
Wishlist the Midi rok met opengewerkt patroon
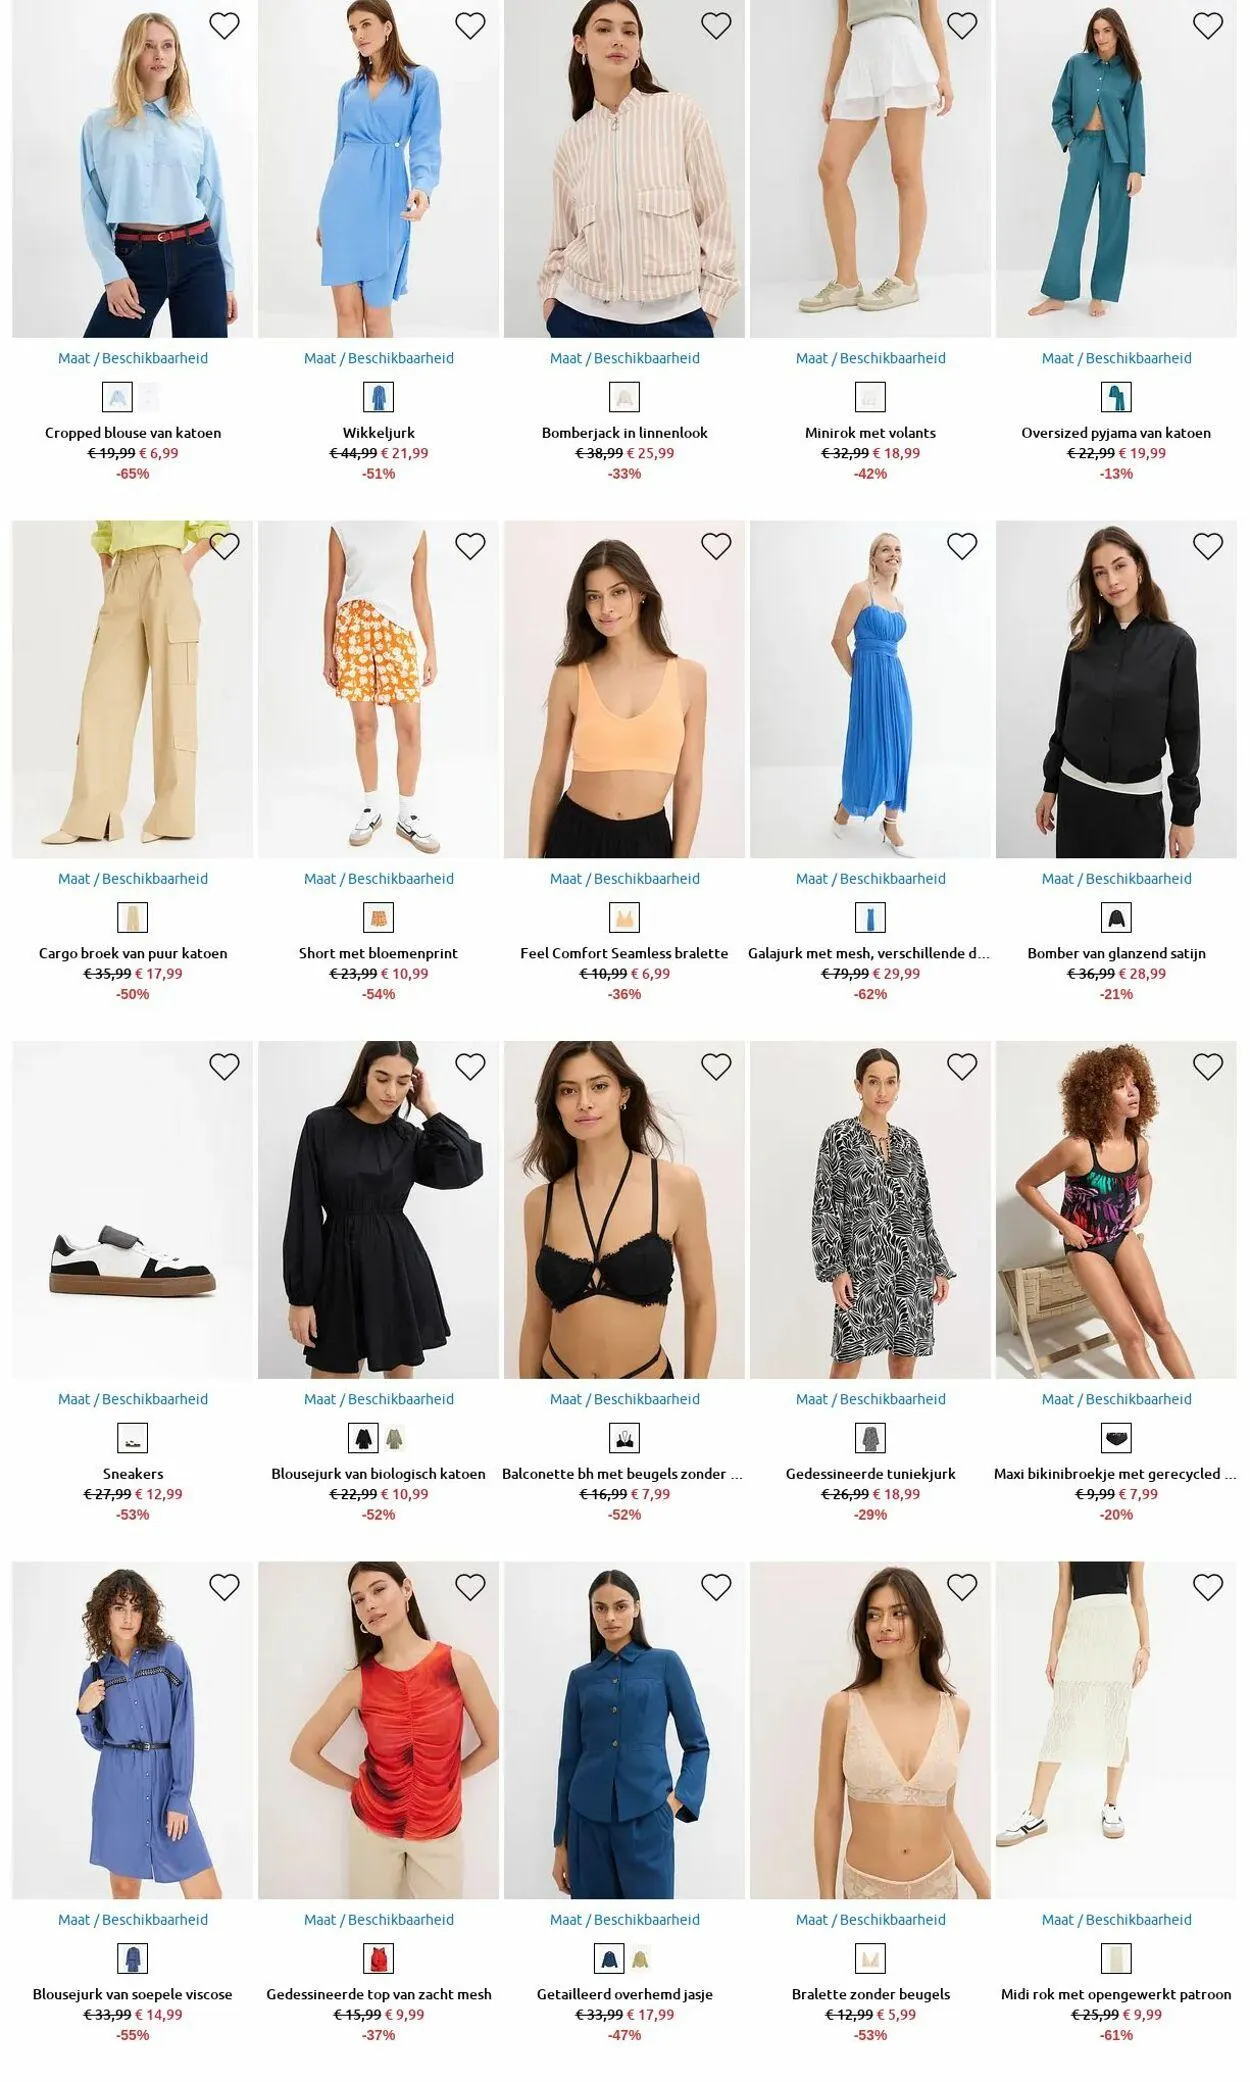1208,1587
